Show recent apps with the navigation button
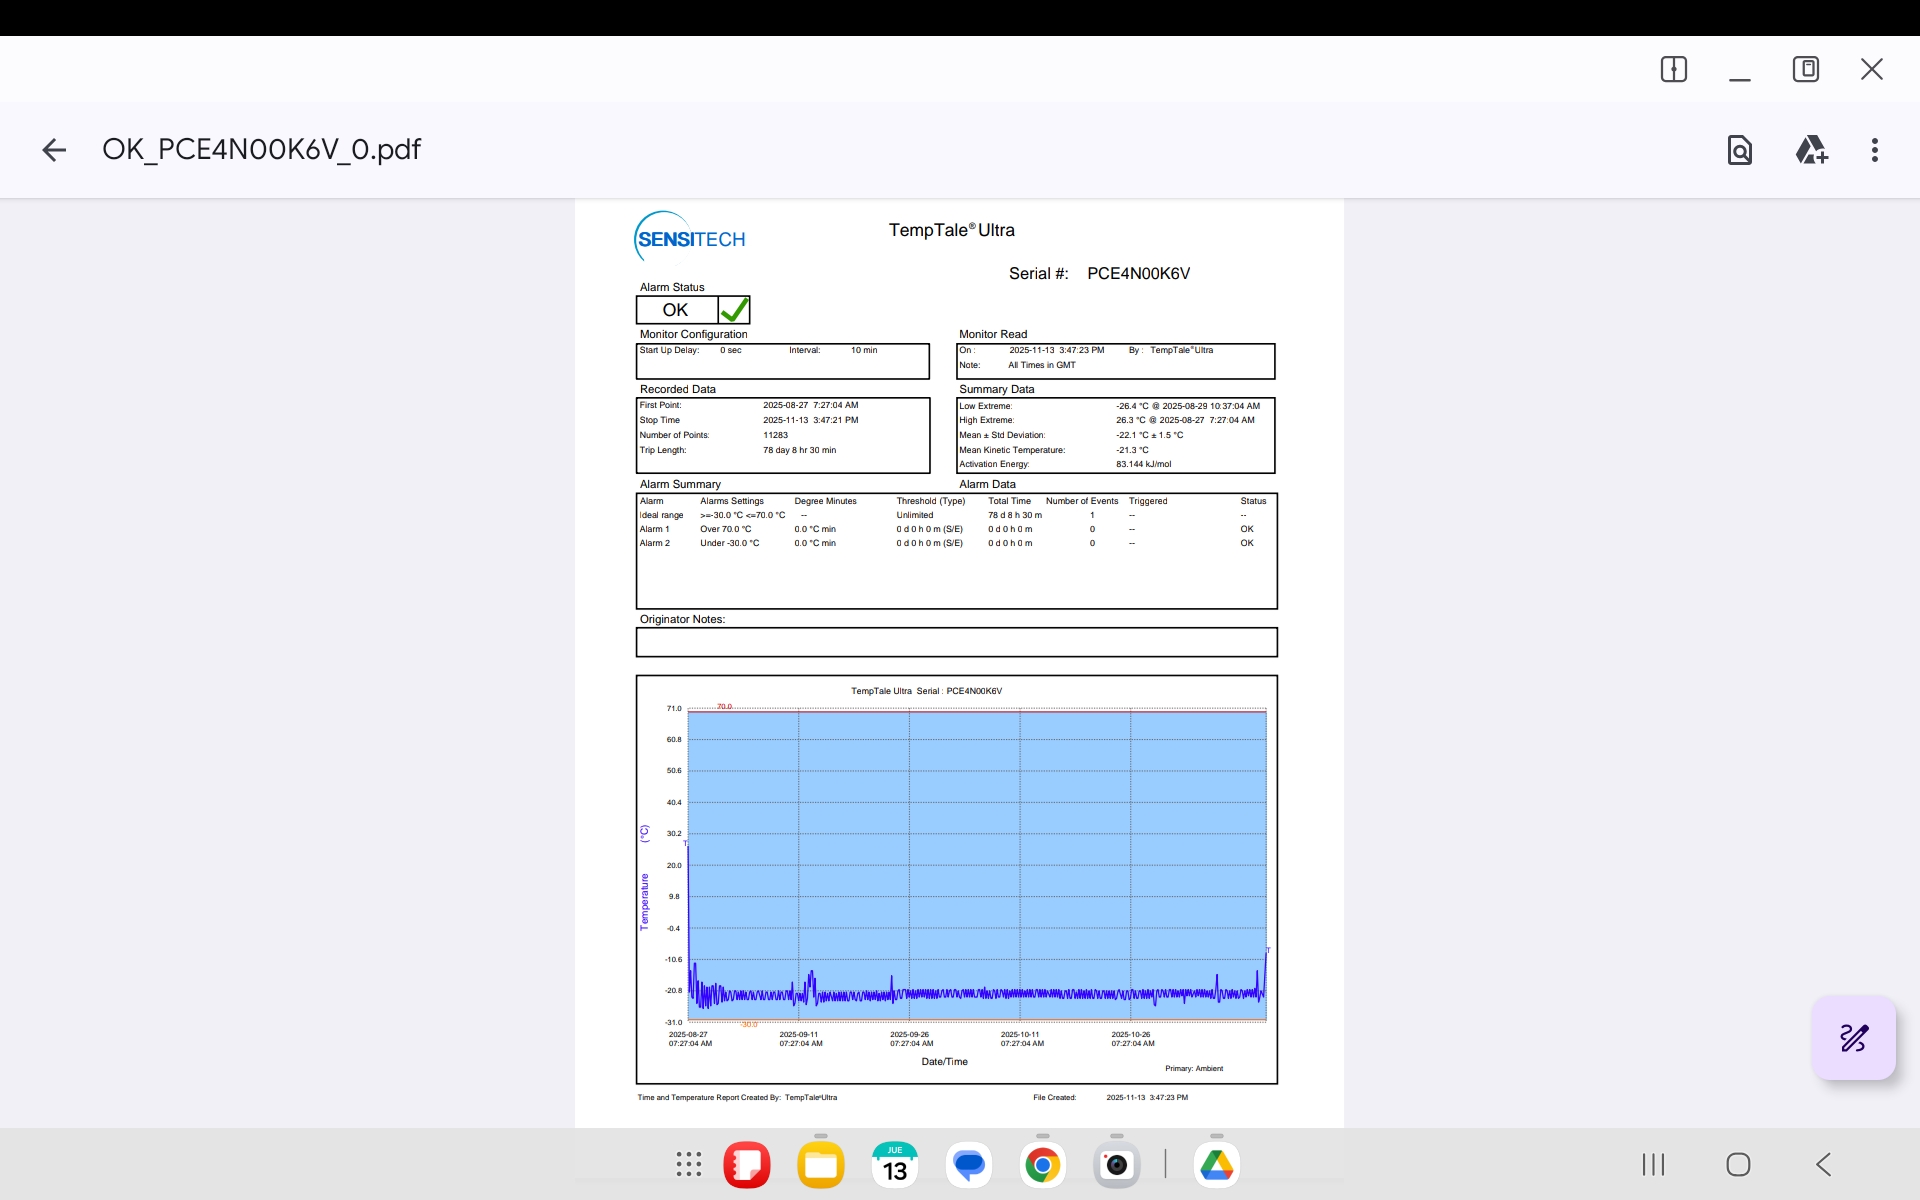Screen dimensions: 1920x1200 [1653, 1164]
